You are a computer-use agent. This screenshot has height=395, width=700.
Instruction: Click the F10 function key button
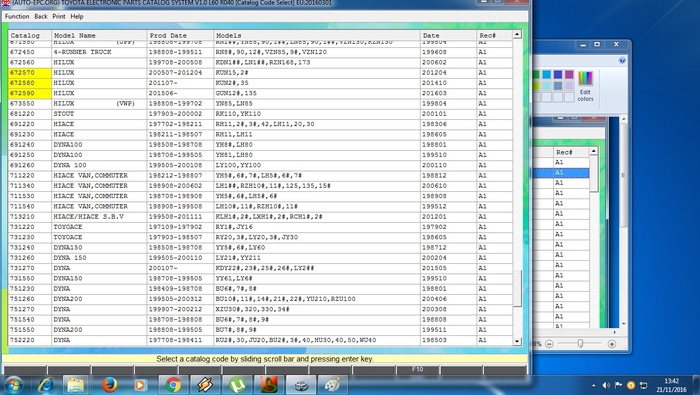click(417, 370)
